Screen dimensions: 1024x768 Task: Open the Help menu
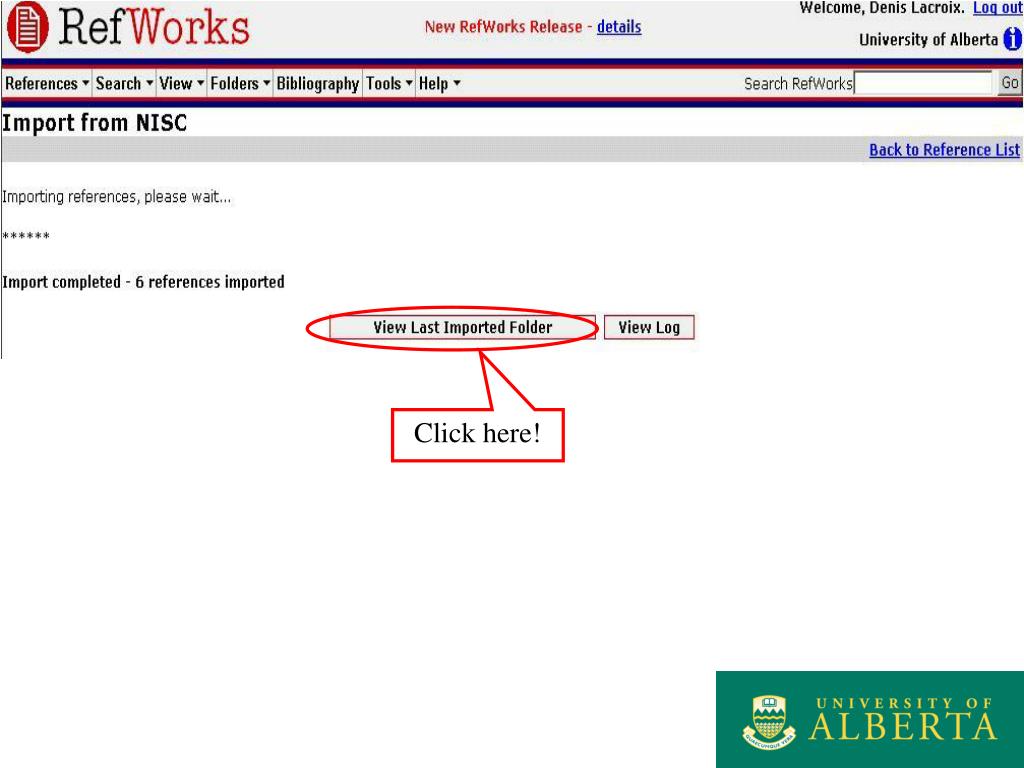(x=439, y=84)
